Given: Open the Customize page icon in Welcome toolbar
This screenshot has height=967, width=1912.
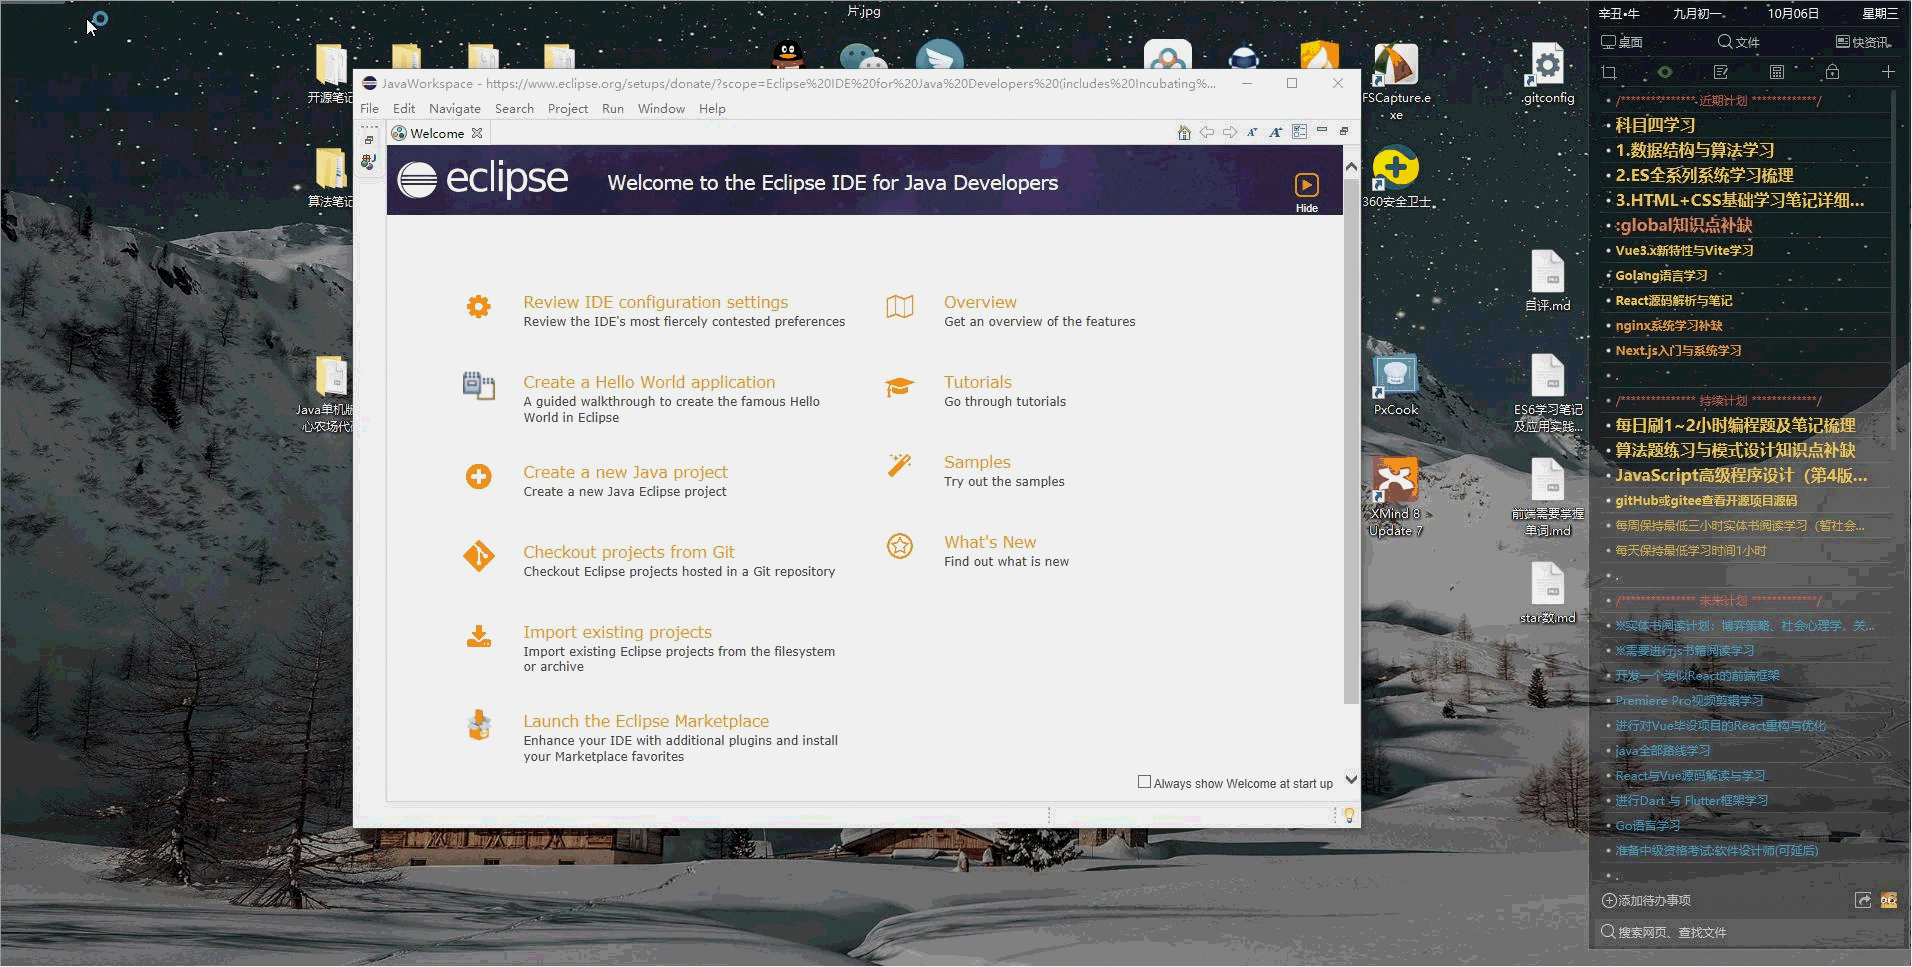Looking at the screenshot, I should (x=1300, y=132).
